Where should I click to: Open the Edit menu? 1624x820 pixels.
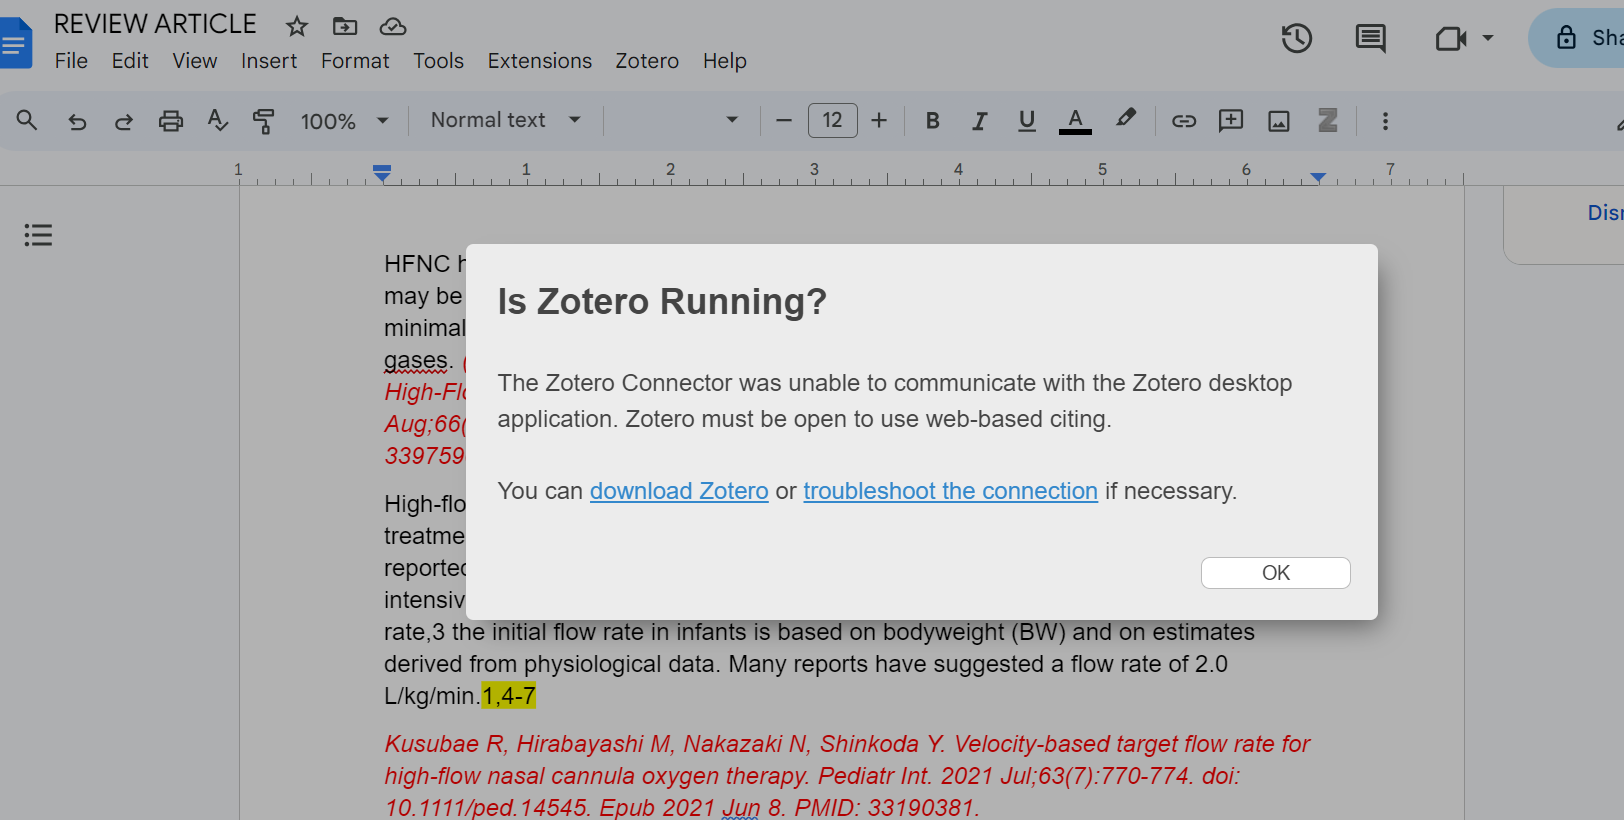point(130,61)
